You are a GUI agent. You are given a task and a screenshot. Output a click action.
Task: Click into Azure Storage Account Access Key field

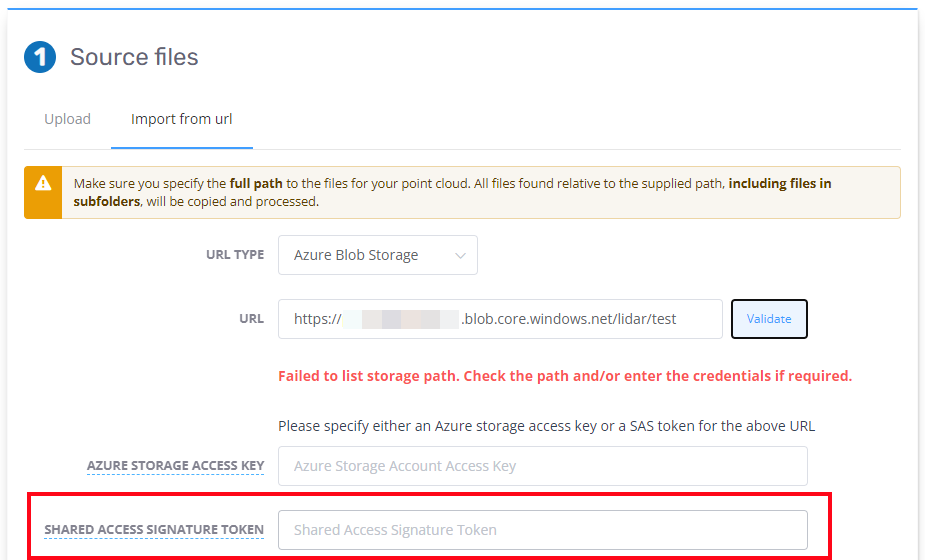[x=543, y=466]
